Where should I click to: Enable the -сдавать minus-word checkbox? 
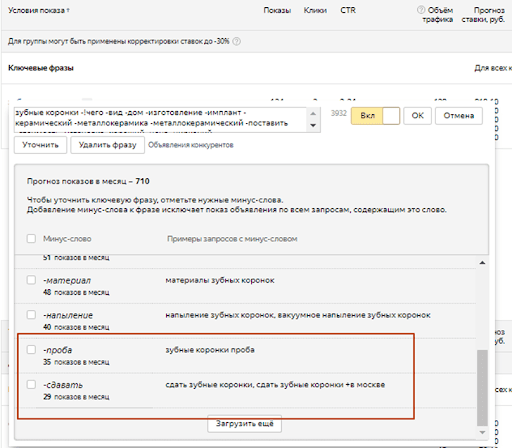(31, 384)
